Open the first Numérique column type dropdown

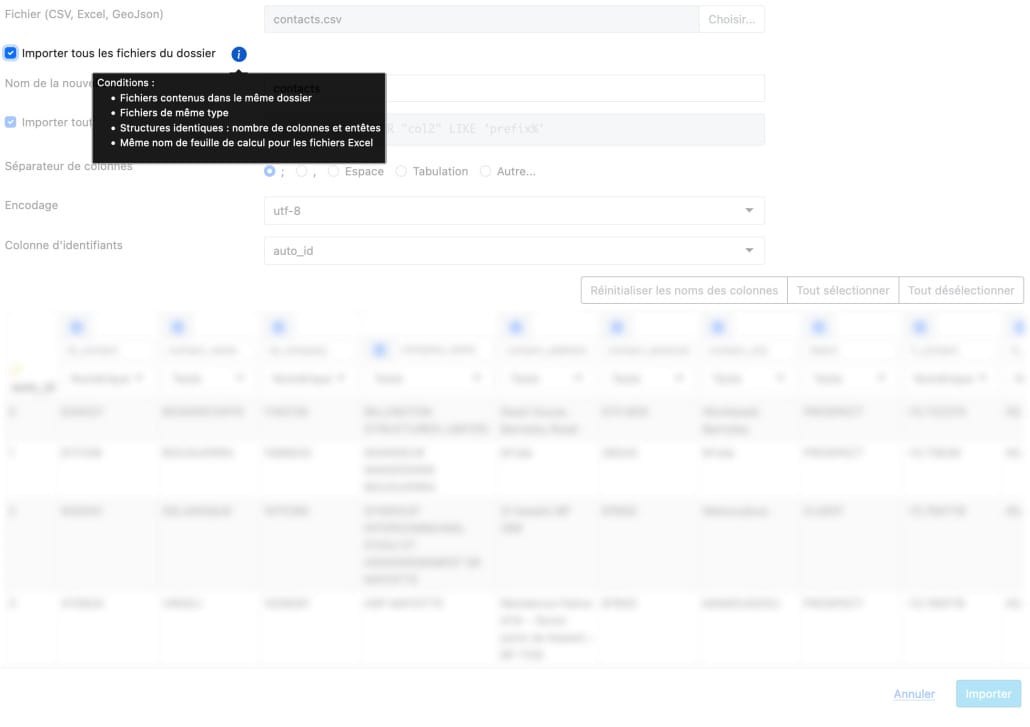[104, 379]
